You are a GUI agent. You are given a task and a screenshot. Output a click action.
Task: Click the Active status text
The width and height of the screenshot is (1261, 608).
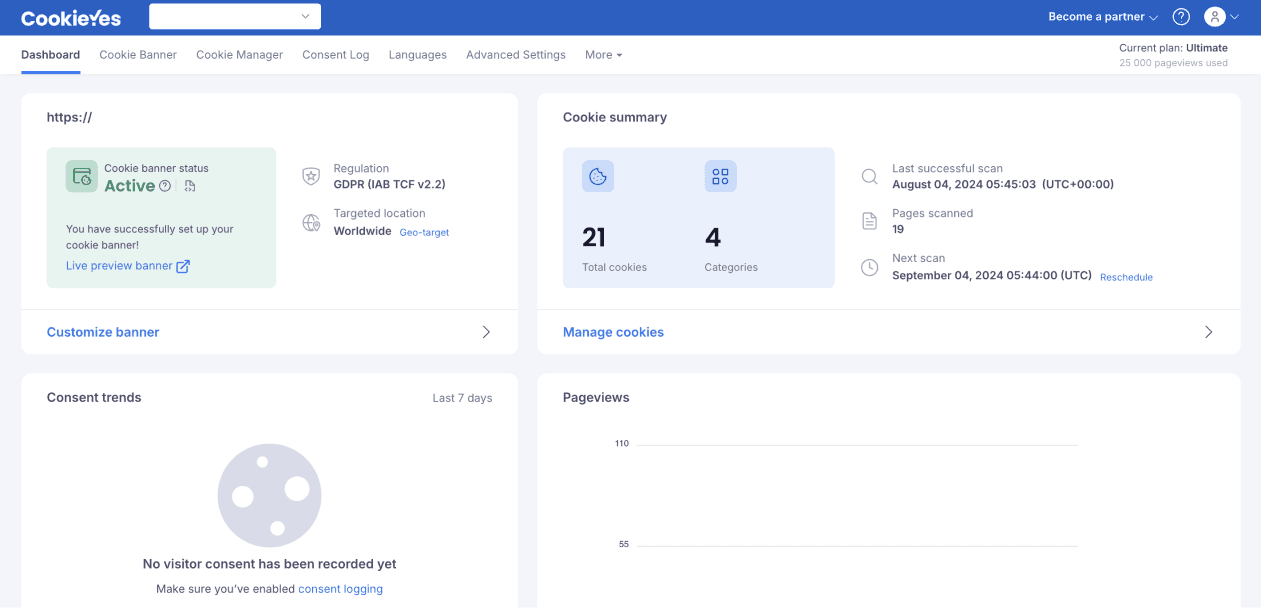tap(130, 186)
